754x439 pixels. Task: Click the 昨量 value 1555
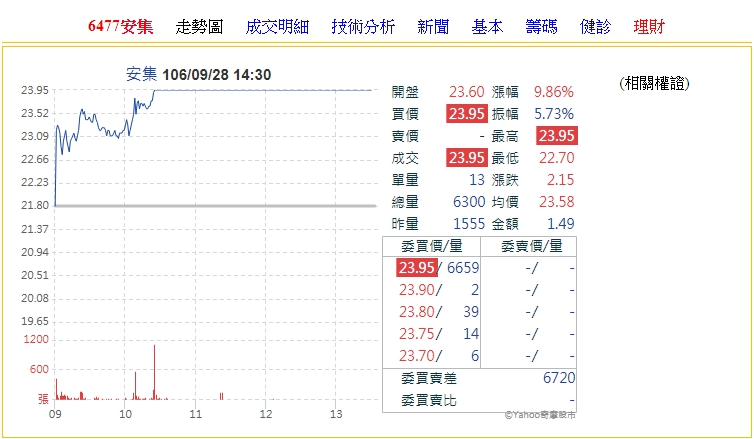pyautogui.click(x=469, y=224)
